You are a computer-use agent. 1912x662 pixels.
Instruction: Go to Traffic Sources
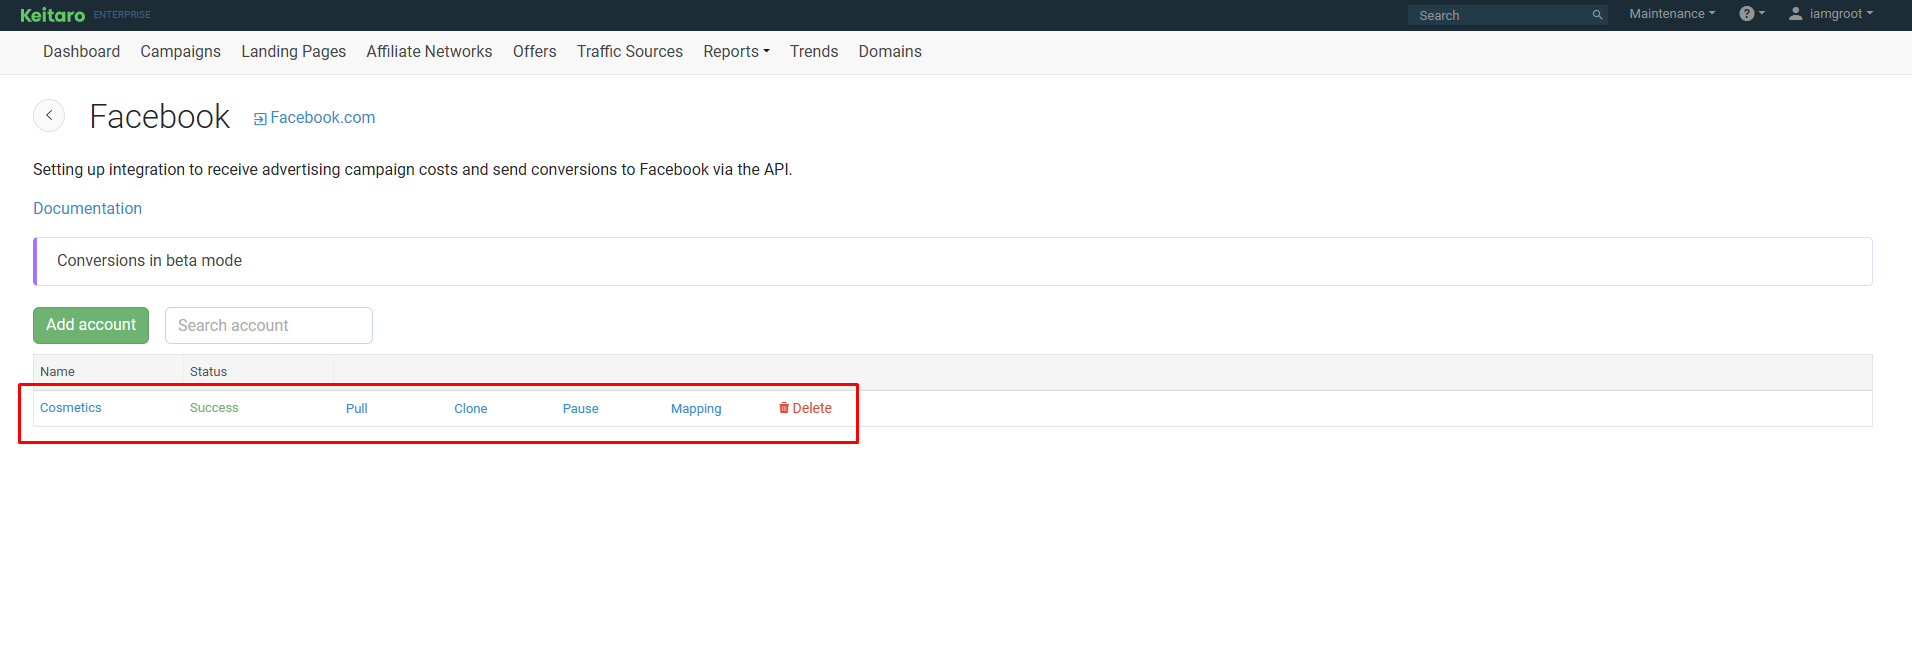click(x=629, y=51)
